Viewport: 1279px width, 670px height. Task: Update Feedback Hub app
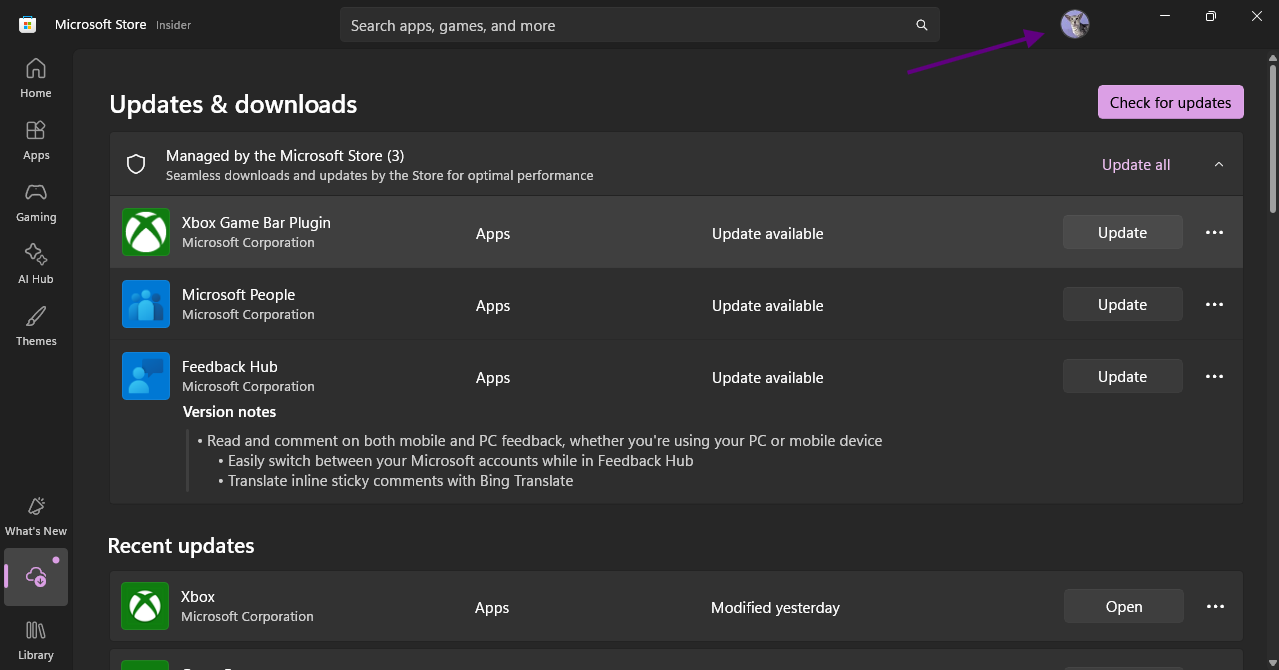tap(1122, 376)
